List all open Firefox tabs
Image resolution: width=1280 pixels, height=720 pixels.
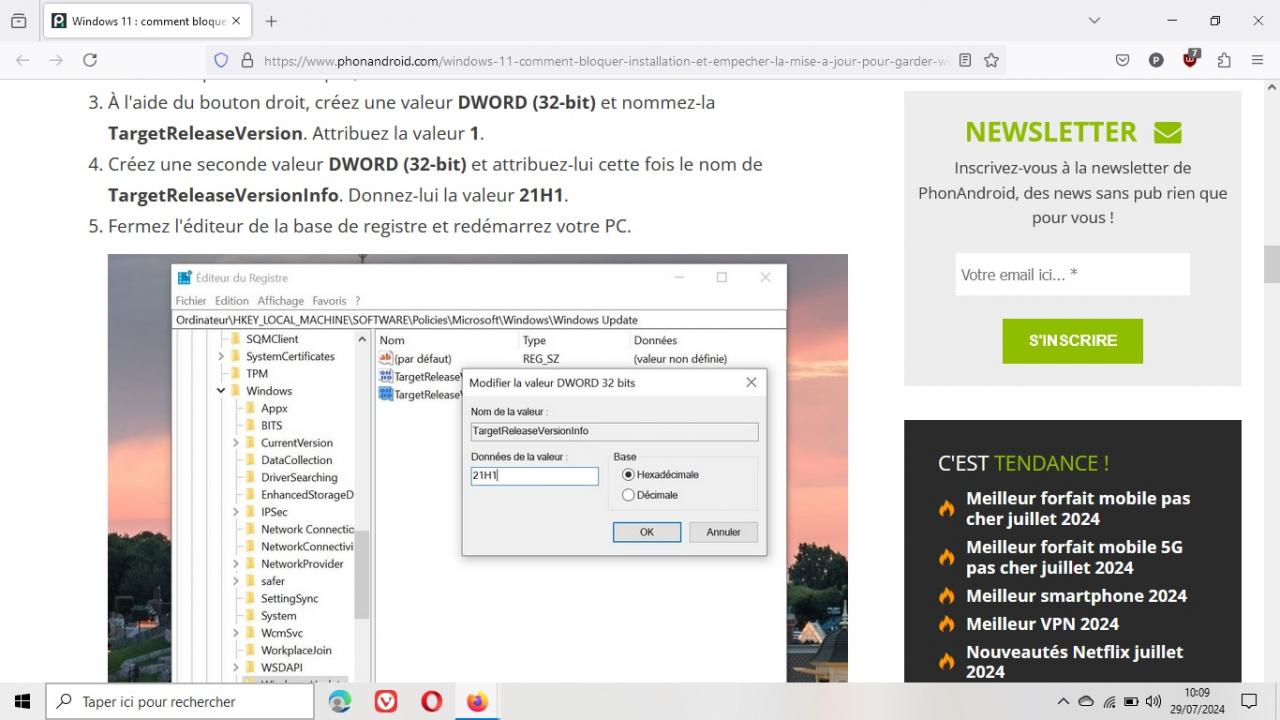pos(1094,21)
